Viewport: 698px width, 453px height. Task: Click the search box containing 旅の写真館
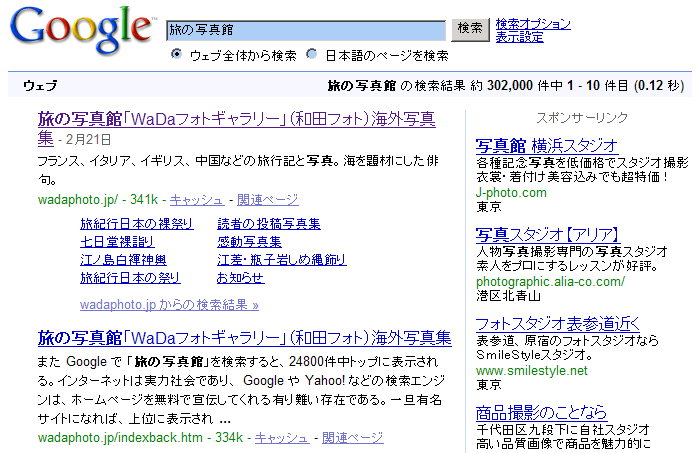(x=306, y=30)
